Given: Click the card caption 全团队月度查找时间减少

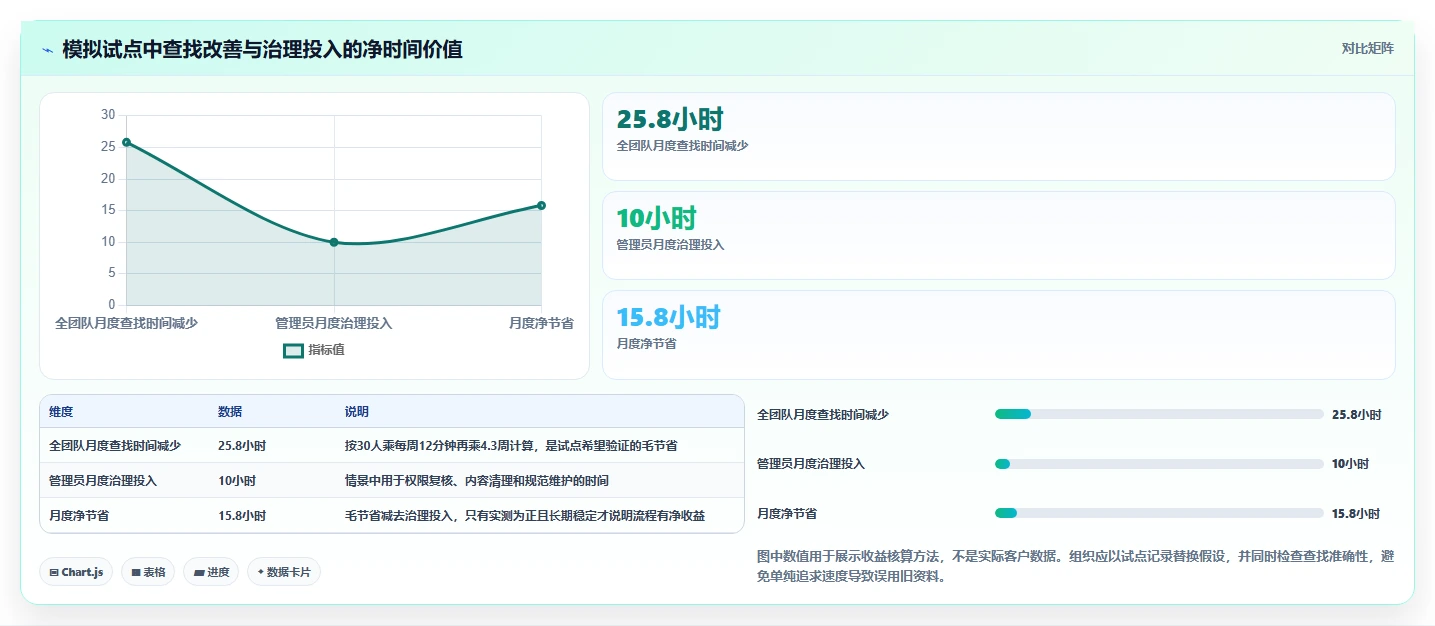Looking at the screenshot, I should (682, 146).
